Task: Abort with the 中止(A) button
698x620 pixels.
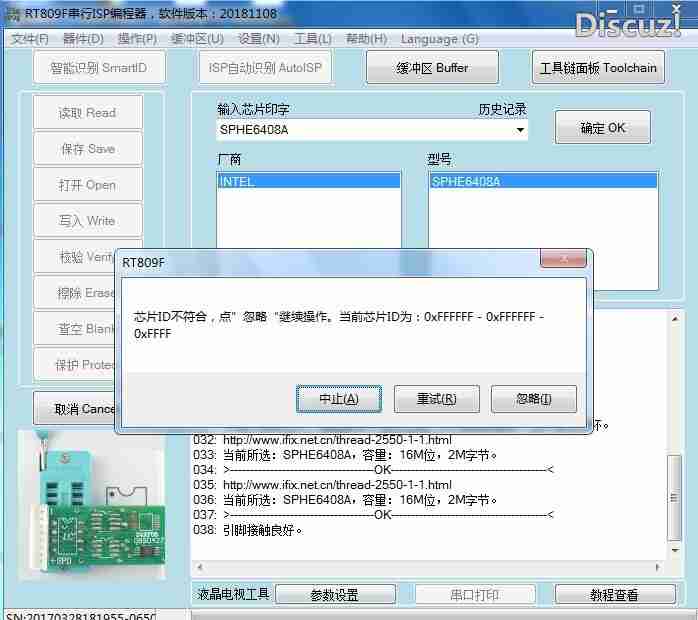Action: click(x=339, y=399)
